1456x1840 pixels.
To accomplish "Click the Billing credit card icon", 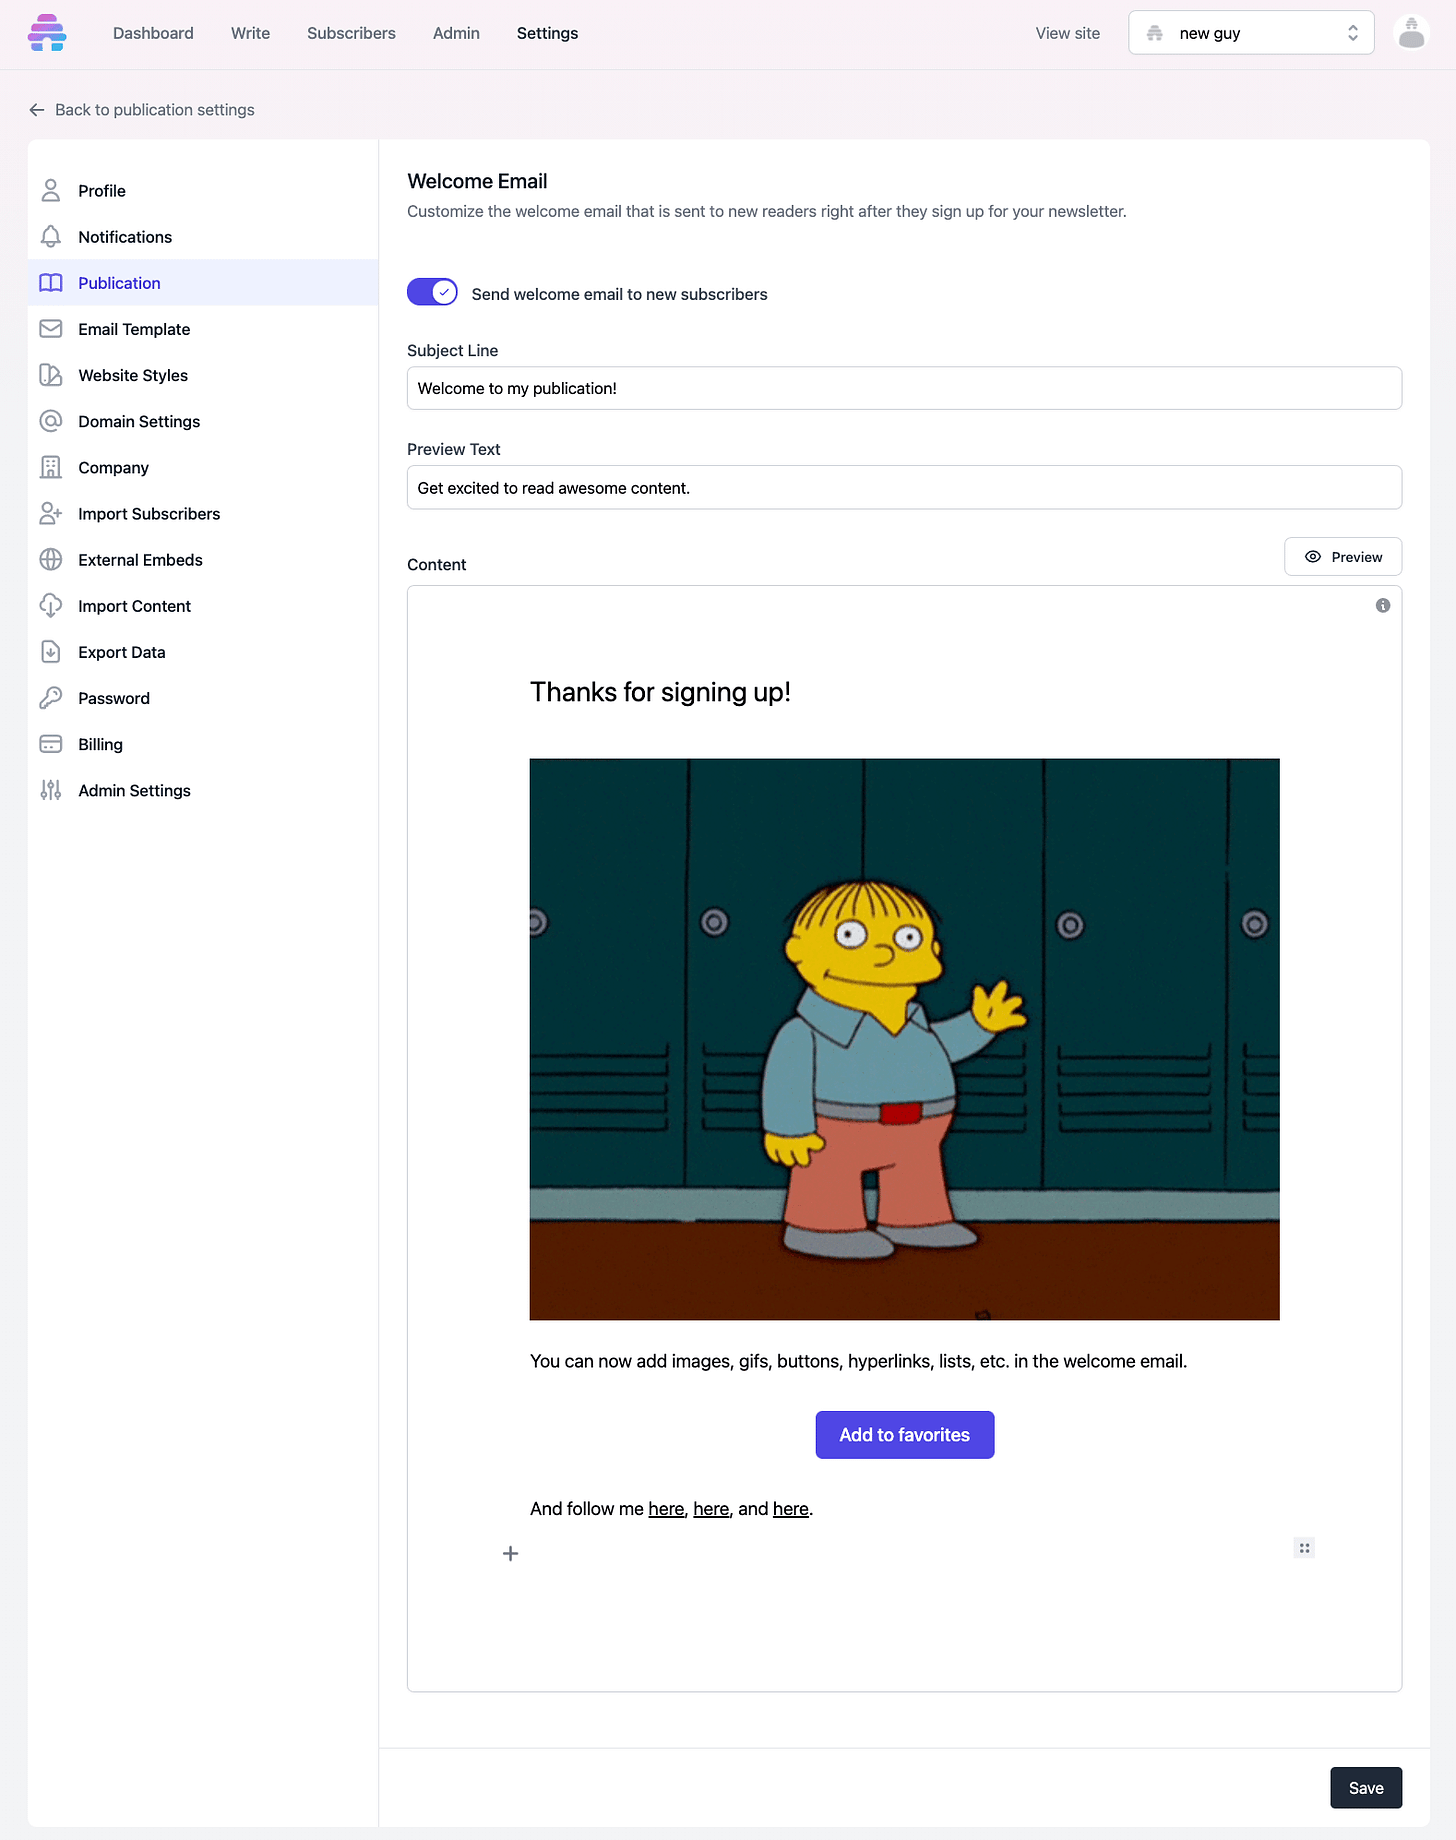I will [x=51, y=744].
